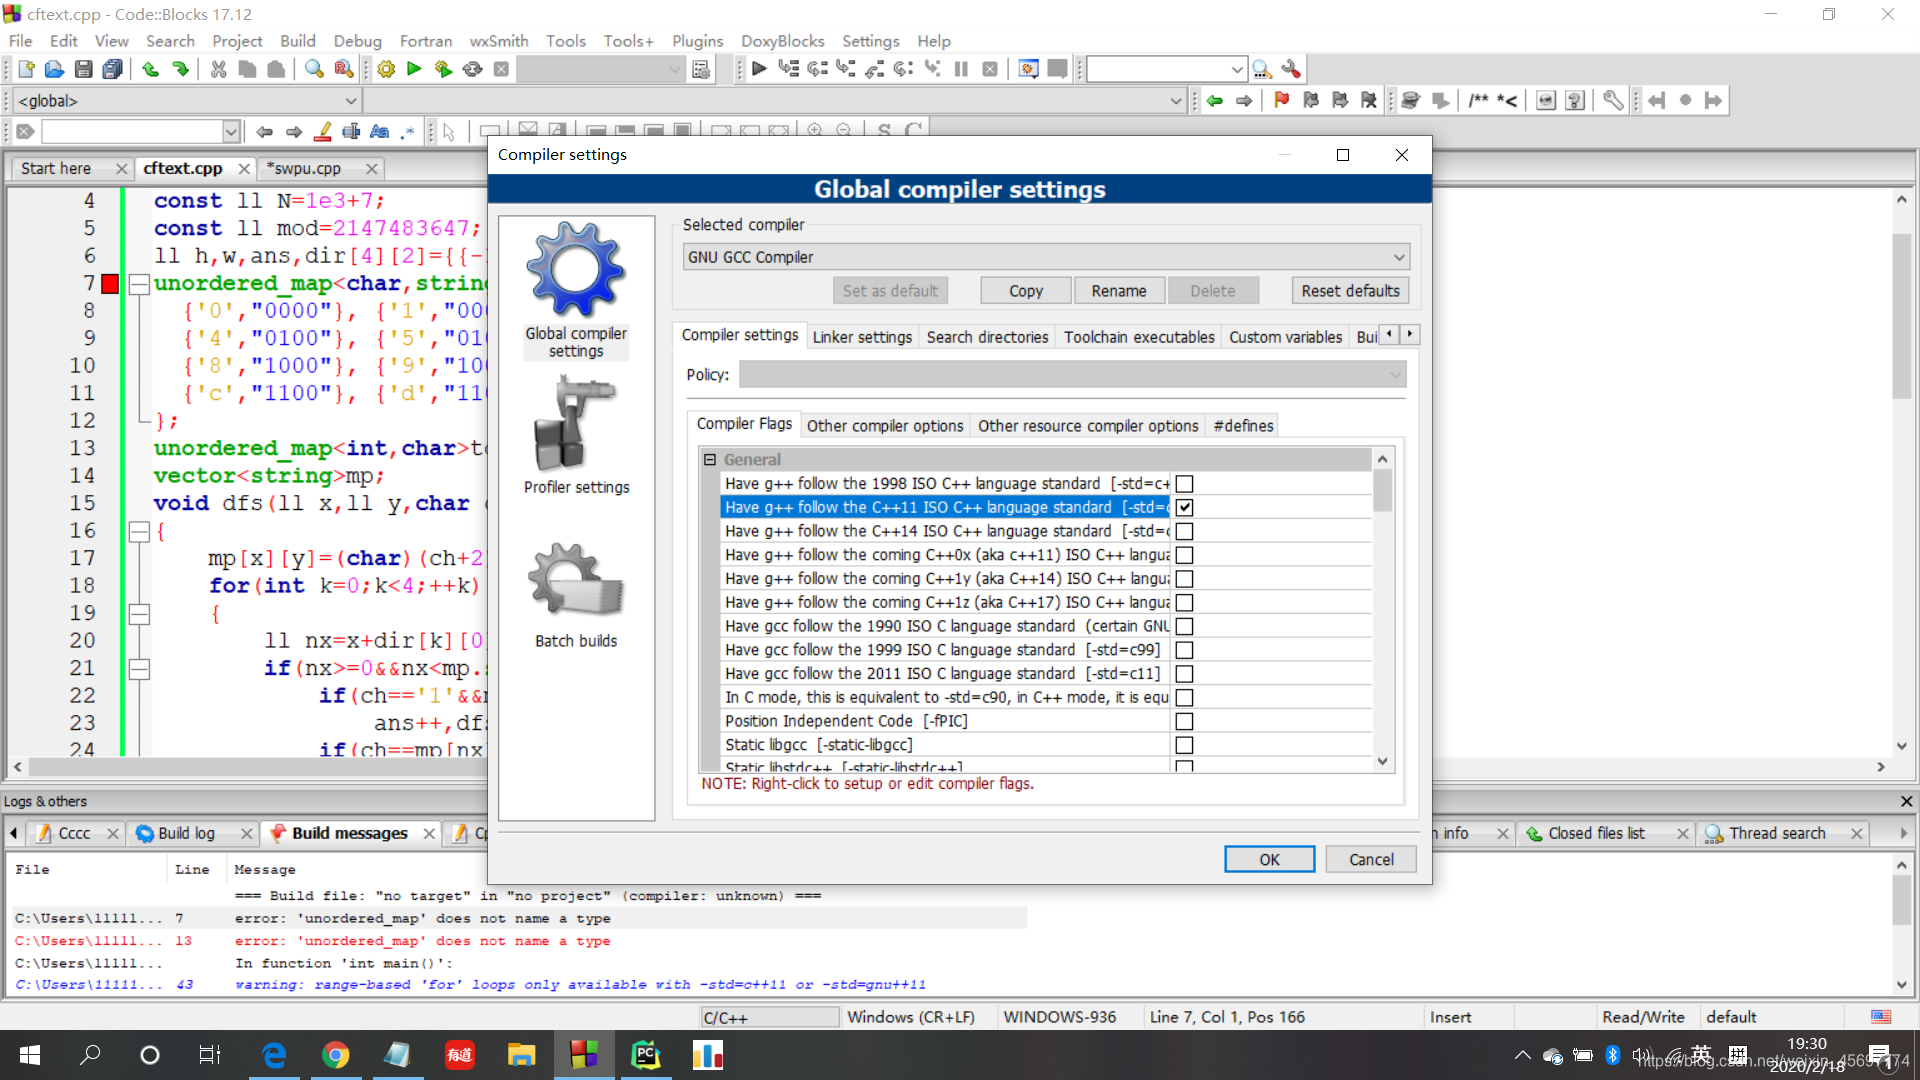
Task: Click the jump back green arrow icon
Action: (x=1215, y=100)
